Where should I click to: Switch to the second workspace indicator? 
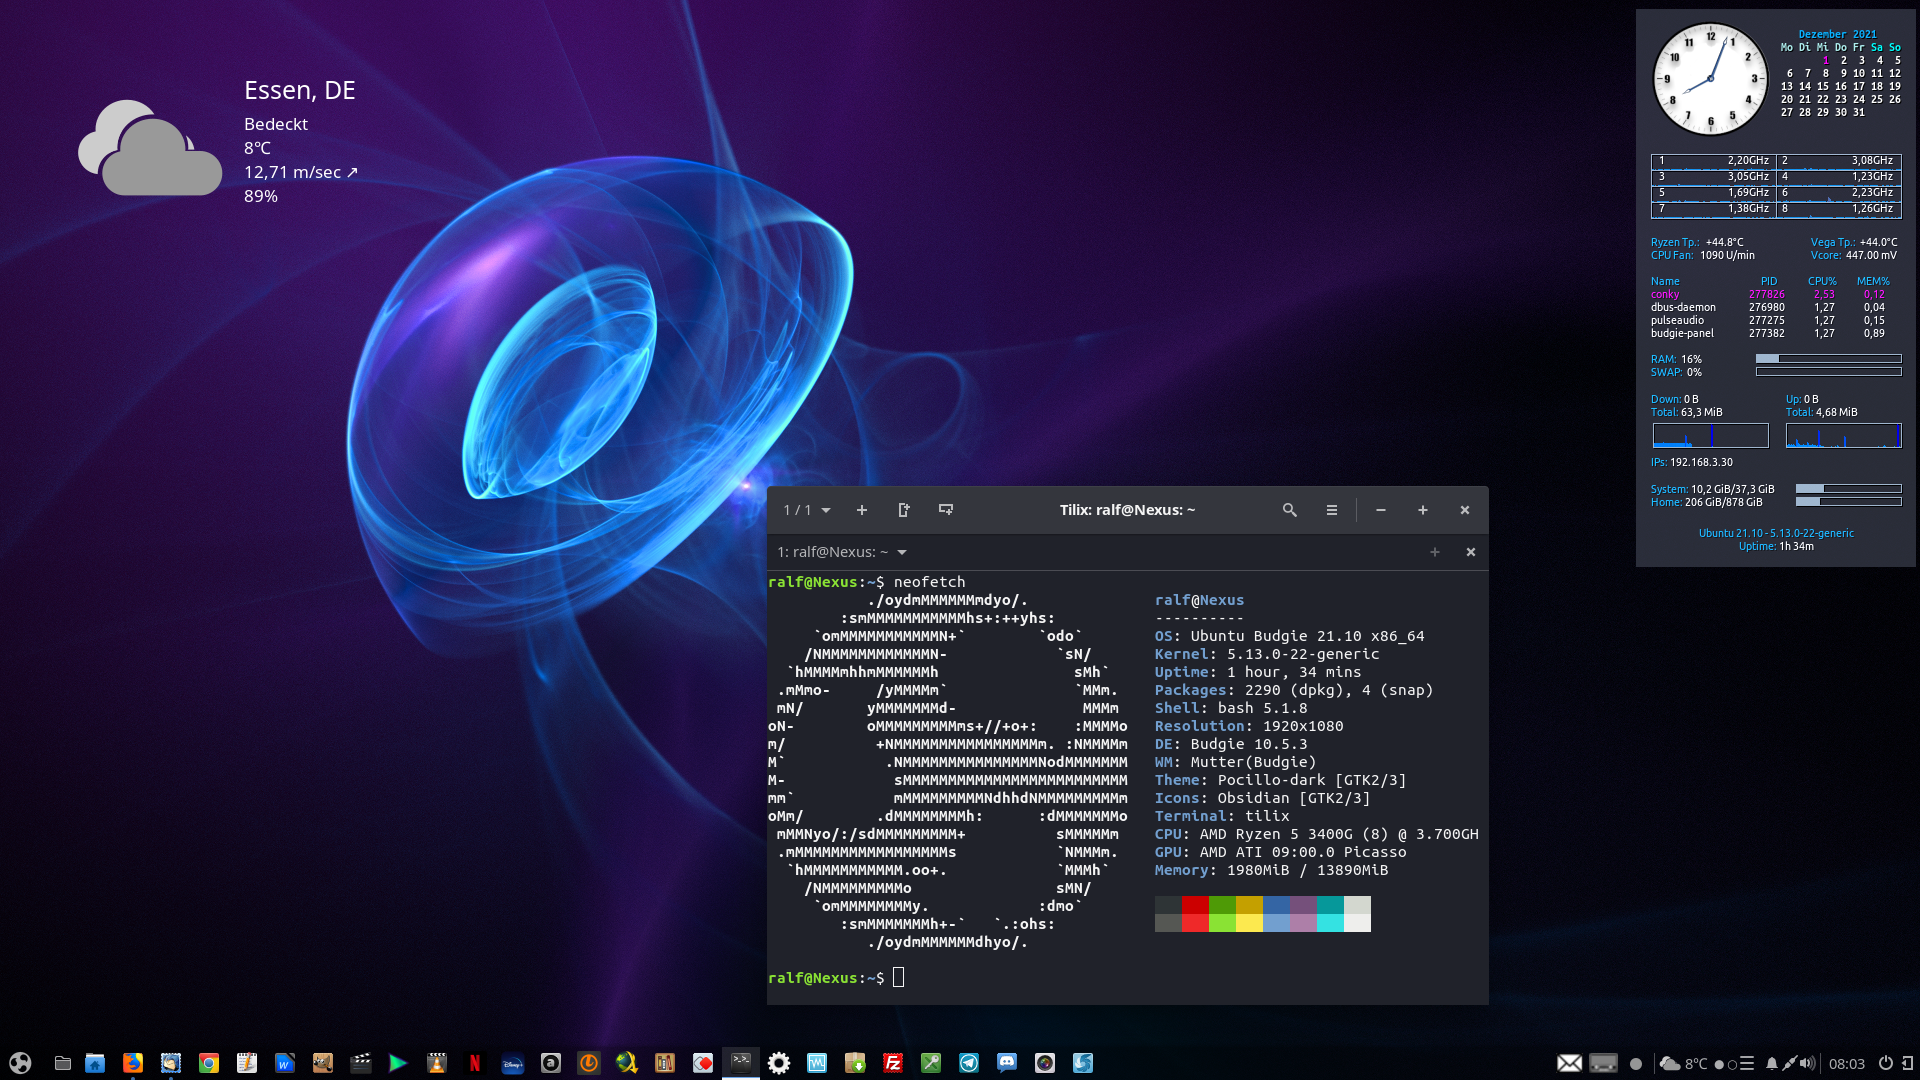(1732, 1064)
